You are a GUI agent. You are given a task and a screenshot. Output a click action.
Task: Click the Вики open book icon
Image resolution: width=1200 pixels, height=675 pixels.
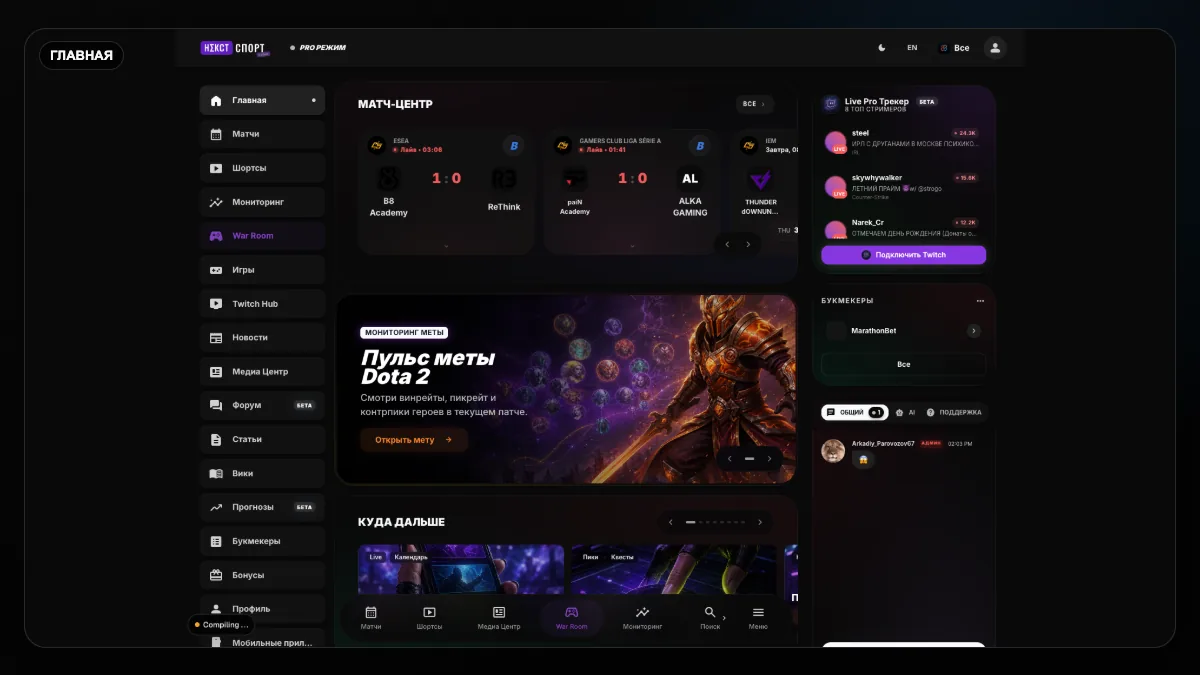(x=216, y=474)
